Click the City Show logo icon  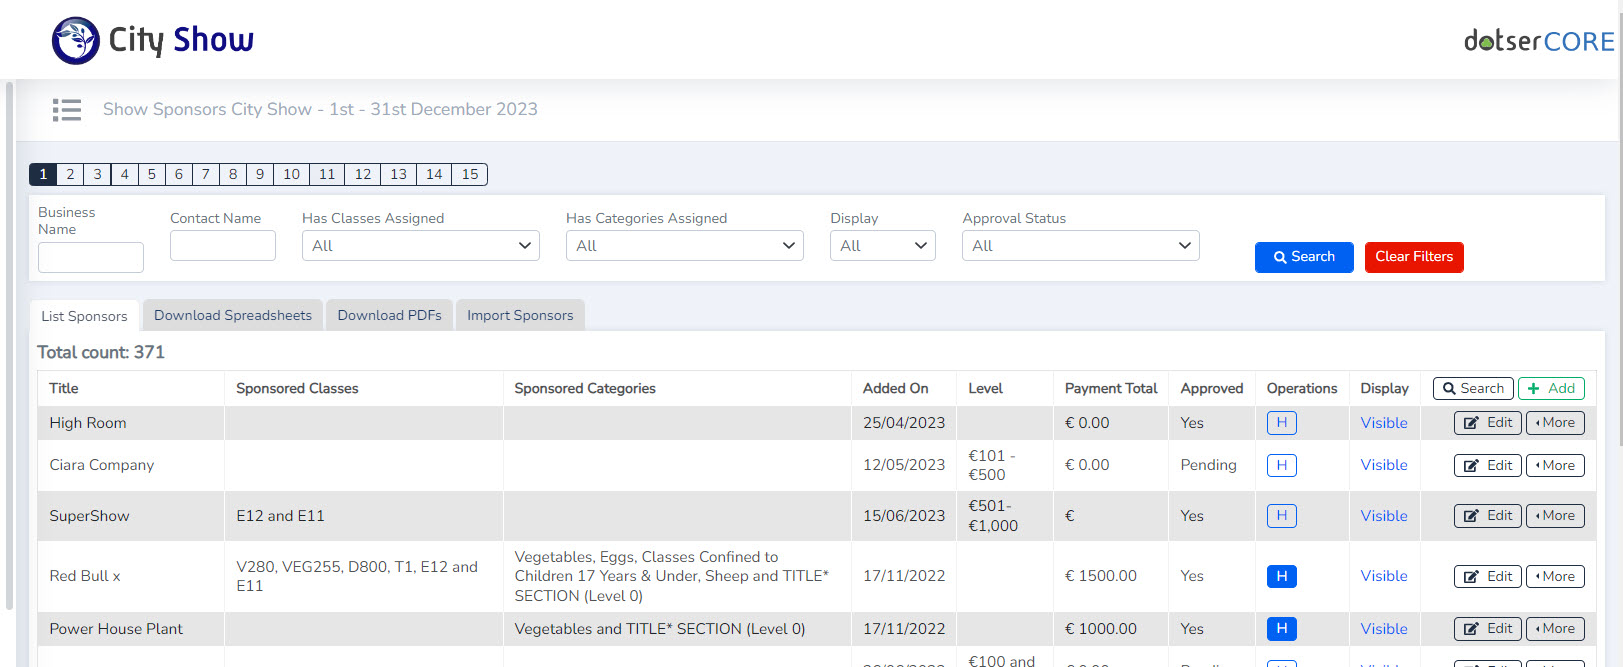coord(76,41)
